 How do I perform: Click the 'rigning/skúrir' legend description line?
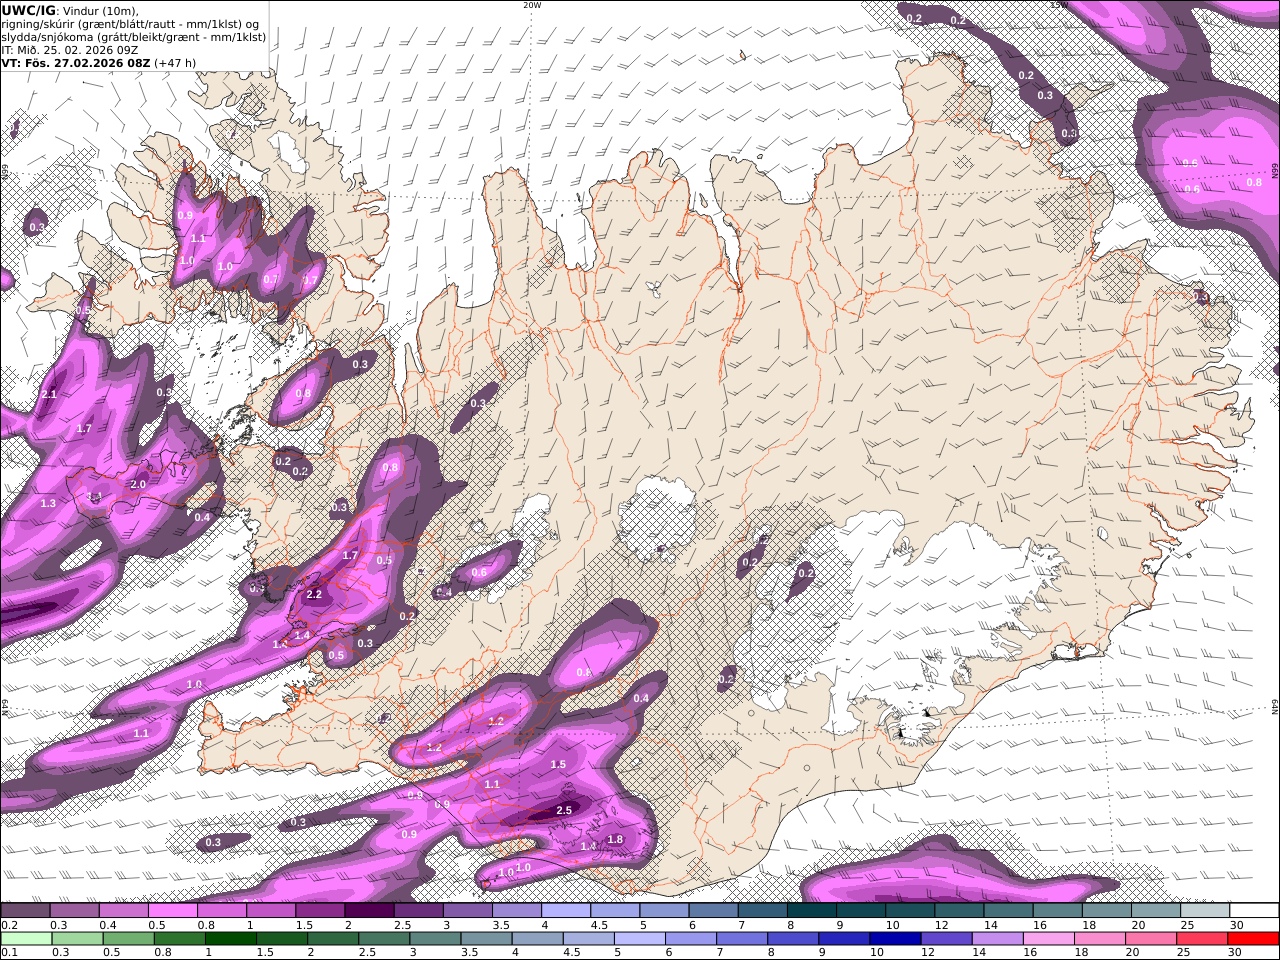coord(130,23)
